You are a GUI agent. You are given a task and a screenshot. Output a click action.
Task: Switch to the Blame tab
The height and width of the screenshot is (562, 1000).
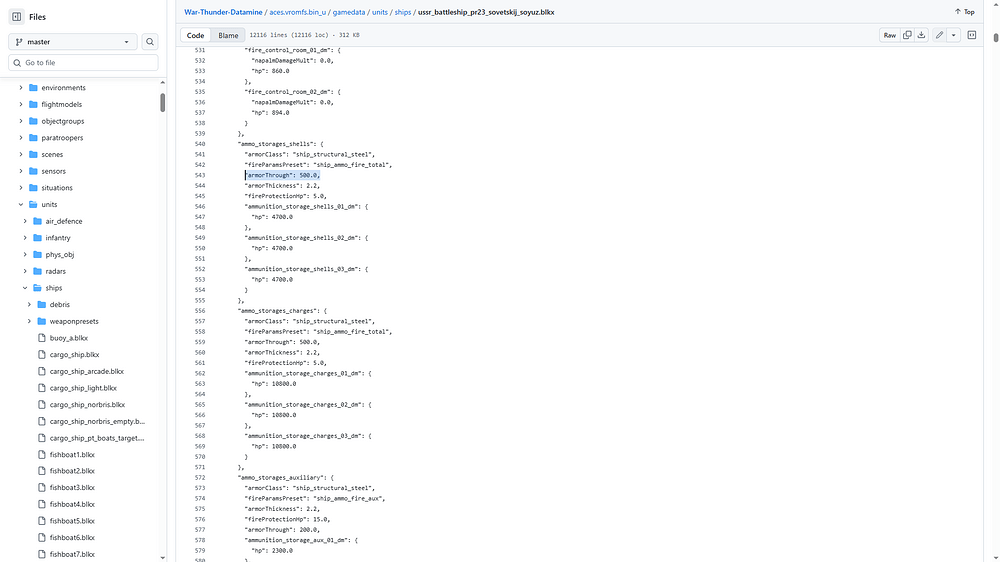[228, 35]
